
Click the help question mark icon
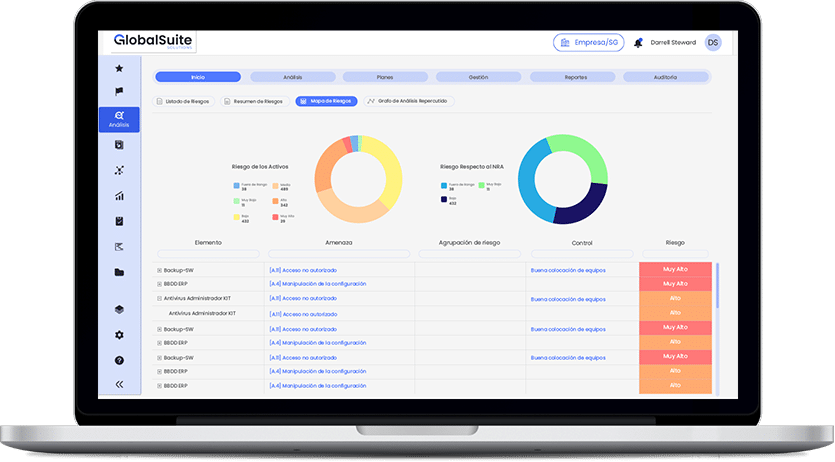(119, 360)
